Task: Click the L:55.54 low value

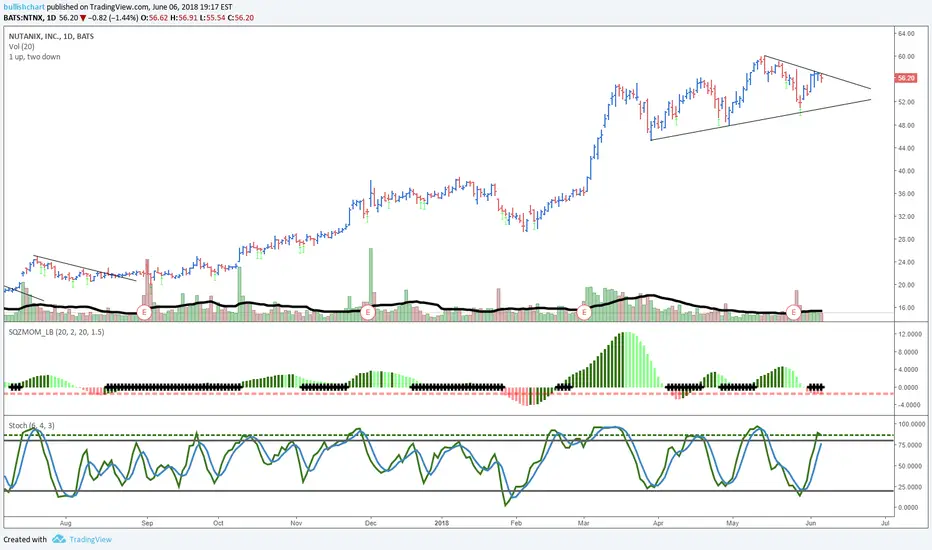Action: coord(212,18)
